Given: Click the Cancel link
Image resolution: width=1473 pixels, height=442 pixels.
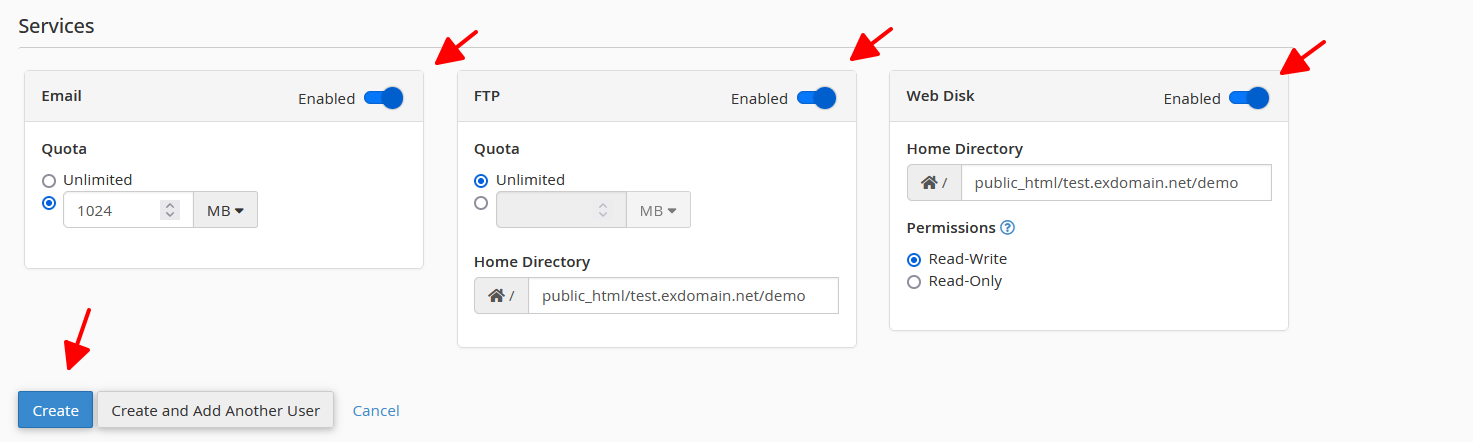Looking at the screenshot, I should click(376, 410).
